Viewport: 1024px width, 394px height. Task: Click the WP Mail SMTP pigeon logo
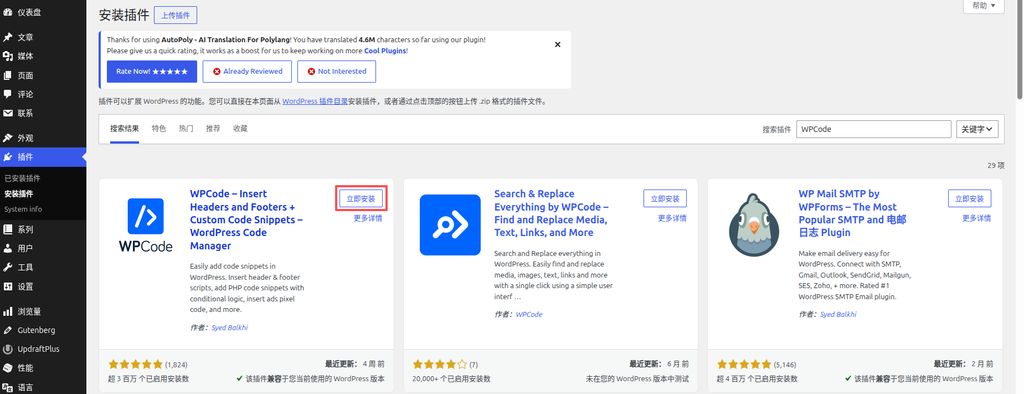point(754,225)
